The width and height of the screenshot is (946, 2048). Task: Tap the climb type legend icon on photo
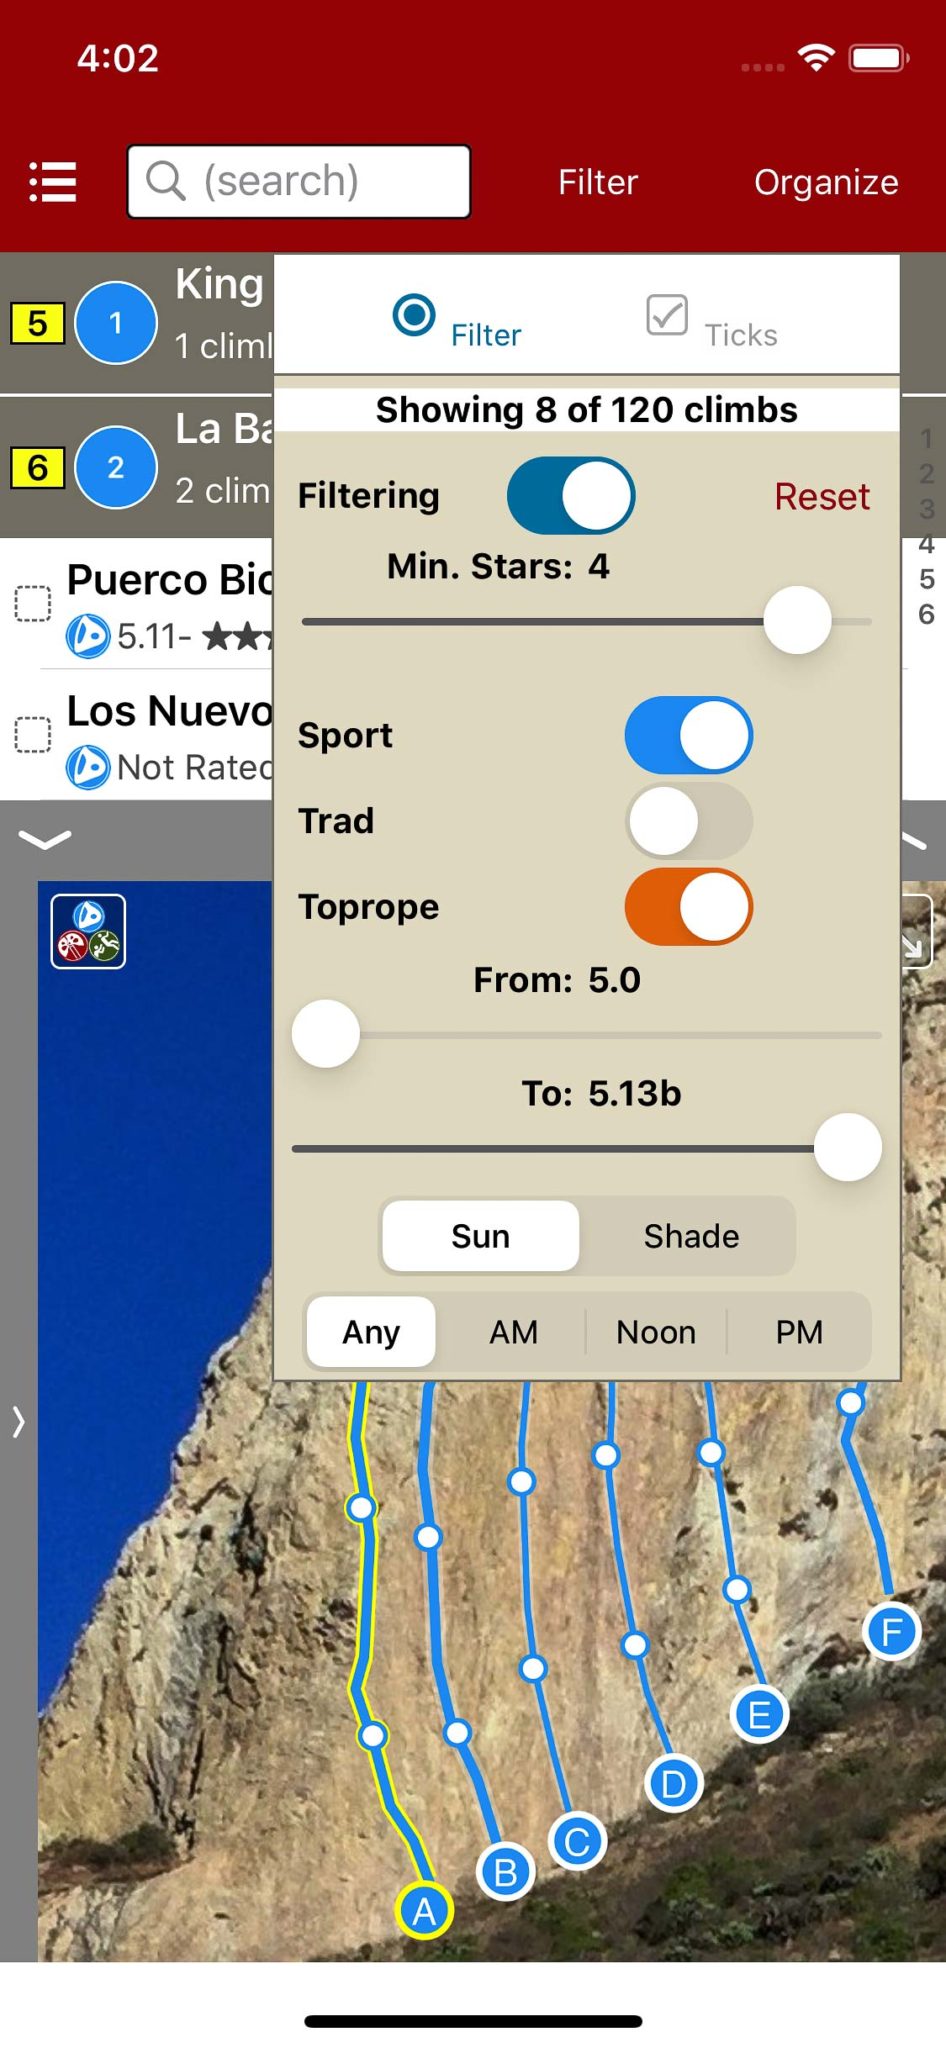click(89, 931)
